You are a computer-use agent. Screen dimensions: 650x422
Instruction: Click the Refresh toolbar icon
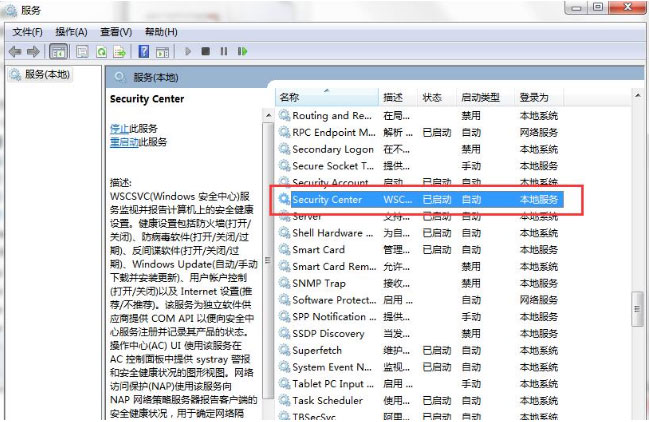point(101,52)
